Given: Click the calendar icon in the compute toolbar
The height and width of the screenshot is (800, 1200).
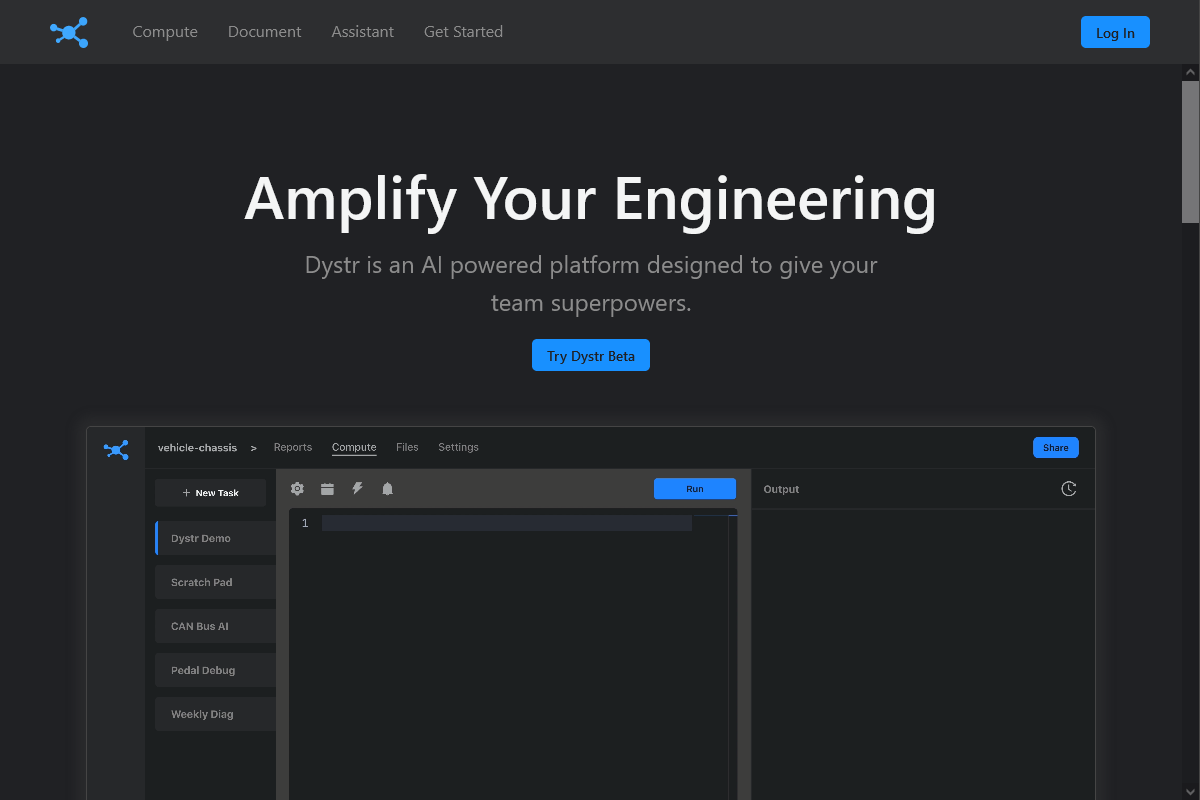Looking at the screenshot, I should point(327,488).
